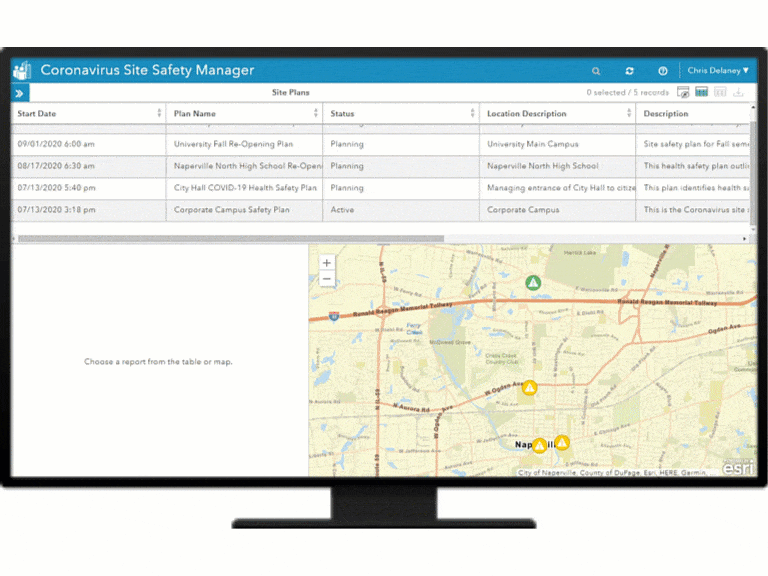Sort by the Plan Name column arrows
The image size is (768, 576).
tap(316, 113)
